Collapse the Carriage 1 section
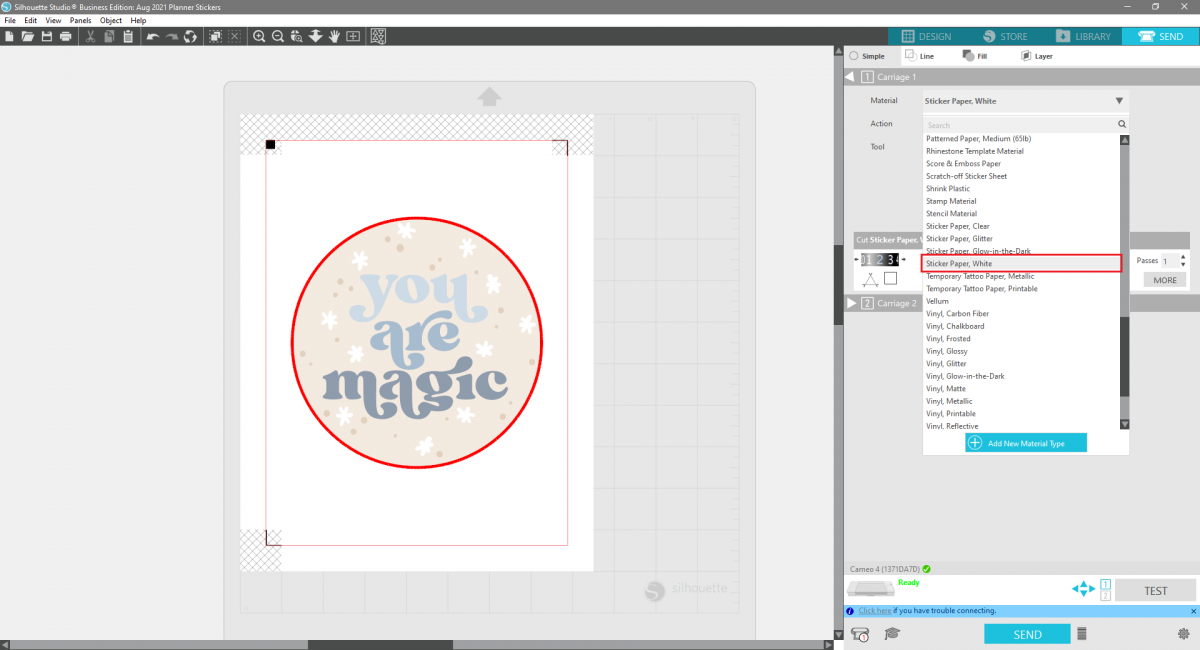Screen dimensions: 1200x650 (851, 77)
